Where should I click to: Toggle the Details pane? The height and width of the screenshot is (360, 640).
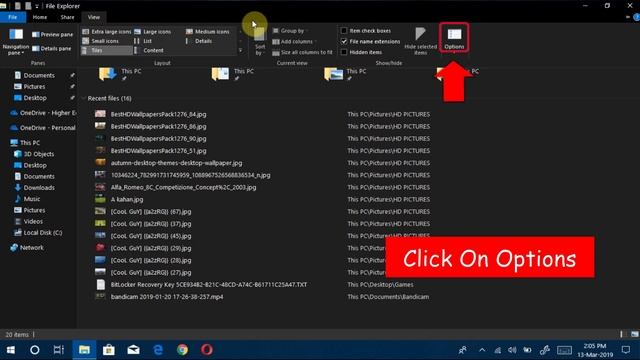point(52,49)
